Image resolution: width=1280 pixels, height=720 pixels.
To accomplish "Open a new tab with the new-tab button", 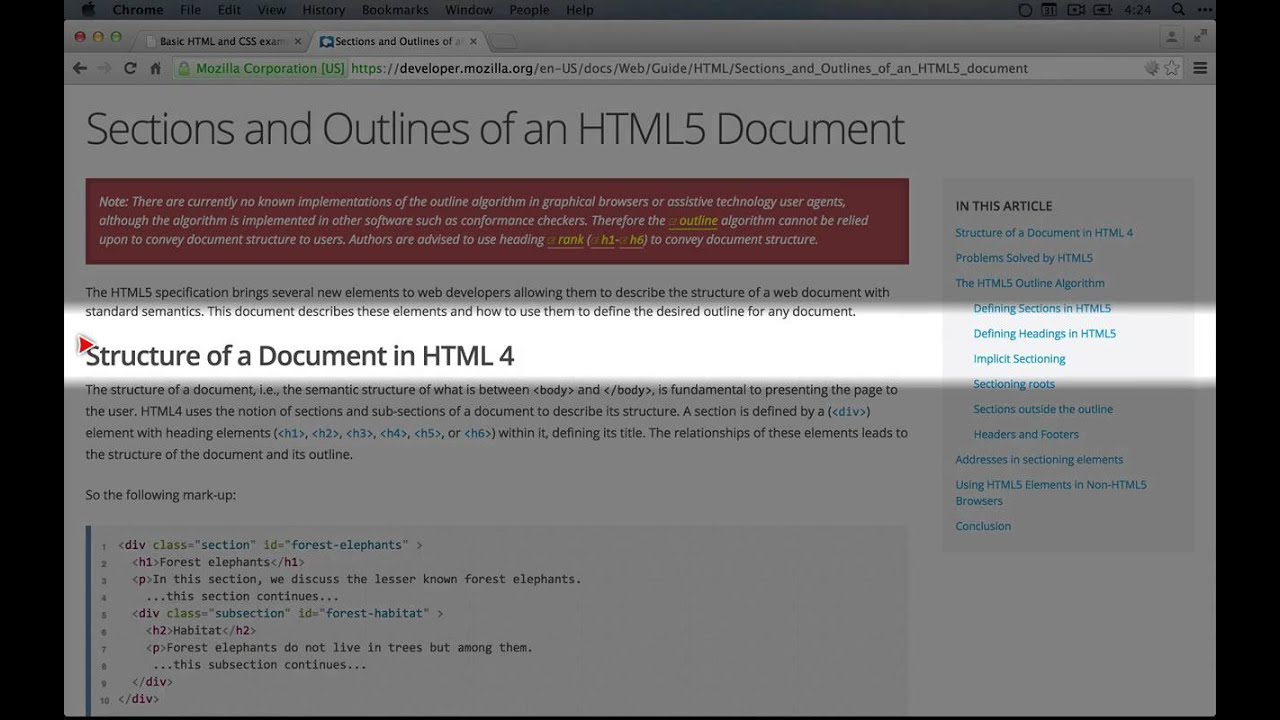I will (x=505, y=42).
